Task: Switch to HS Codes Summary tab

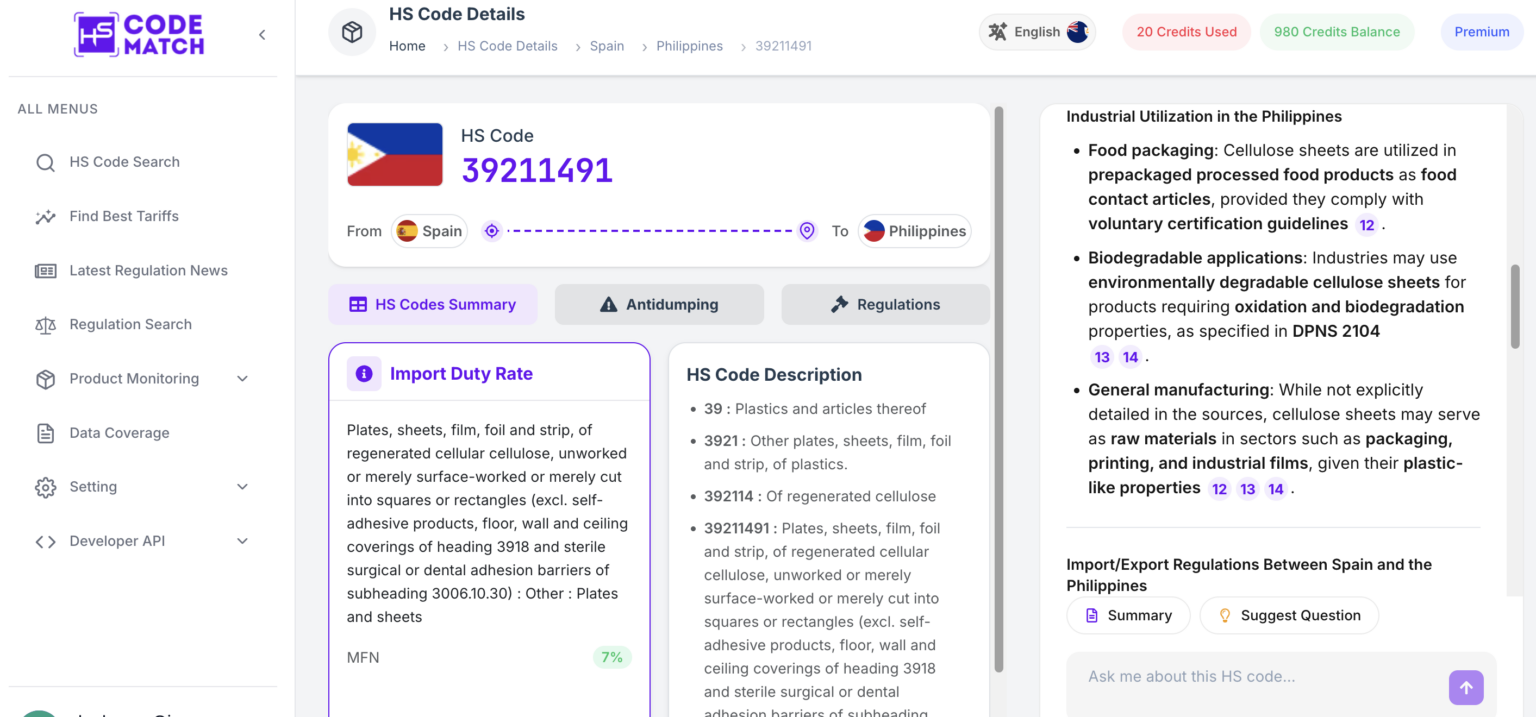Action: [433, 305]
